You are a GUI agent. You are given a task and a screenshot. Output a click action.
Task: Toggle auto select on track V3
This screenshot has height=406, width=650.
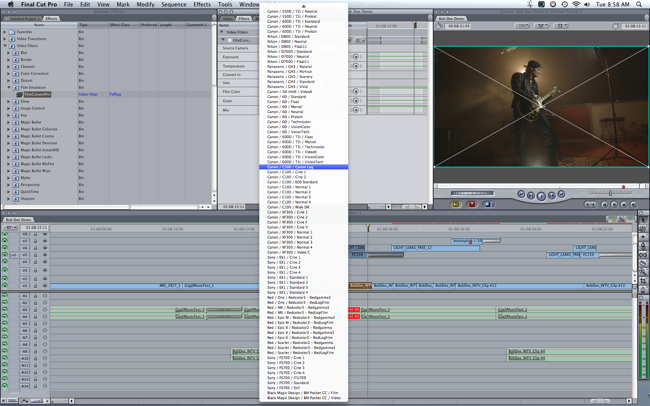[44, 270]
